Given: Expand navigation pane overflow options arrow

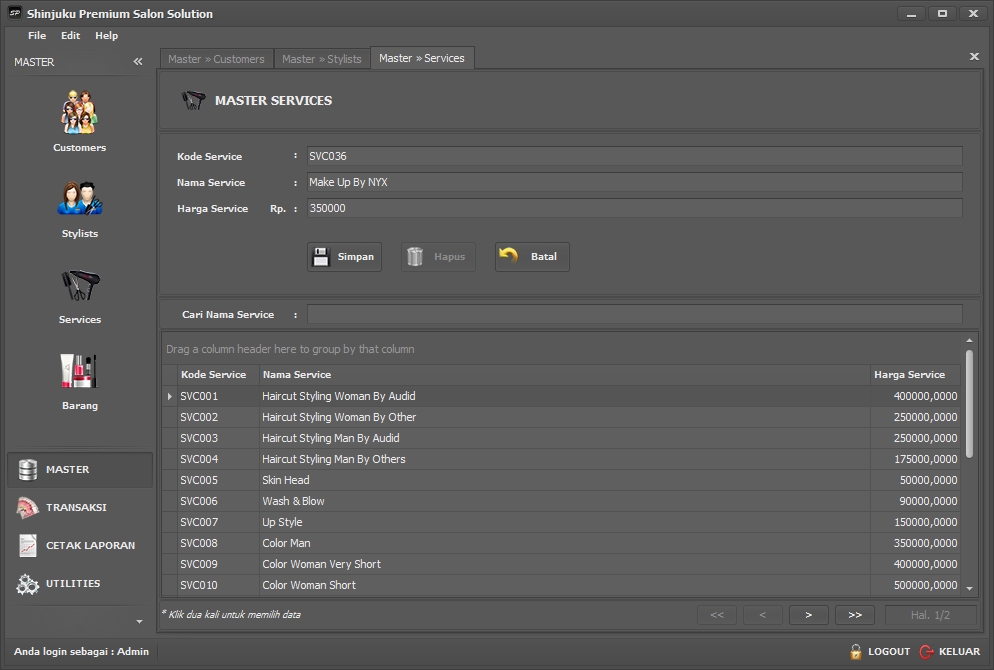Looking at the screenshot, I should 139,621.
